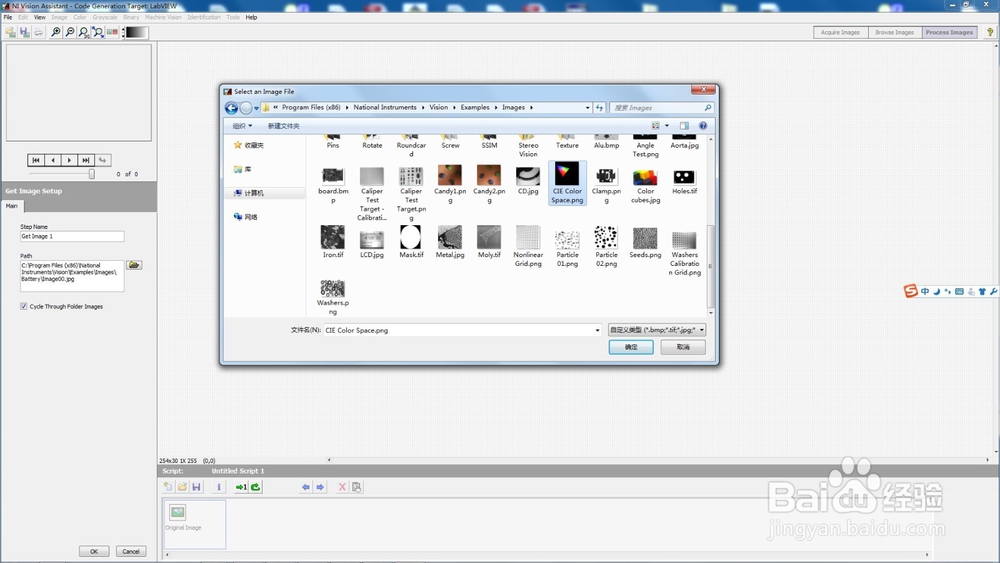Click the blue help icon in dialog
Viewport: 1000px width, 563px height.
[703, 126]
